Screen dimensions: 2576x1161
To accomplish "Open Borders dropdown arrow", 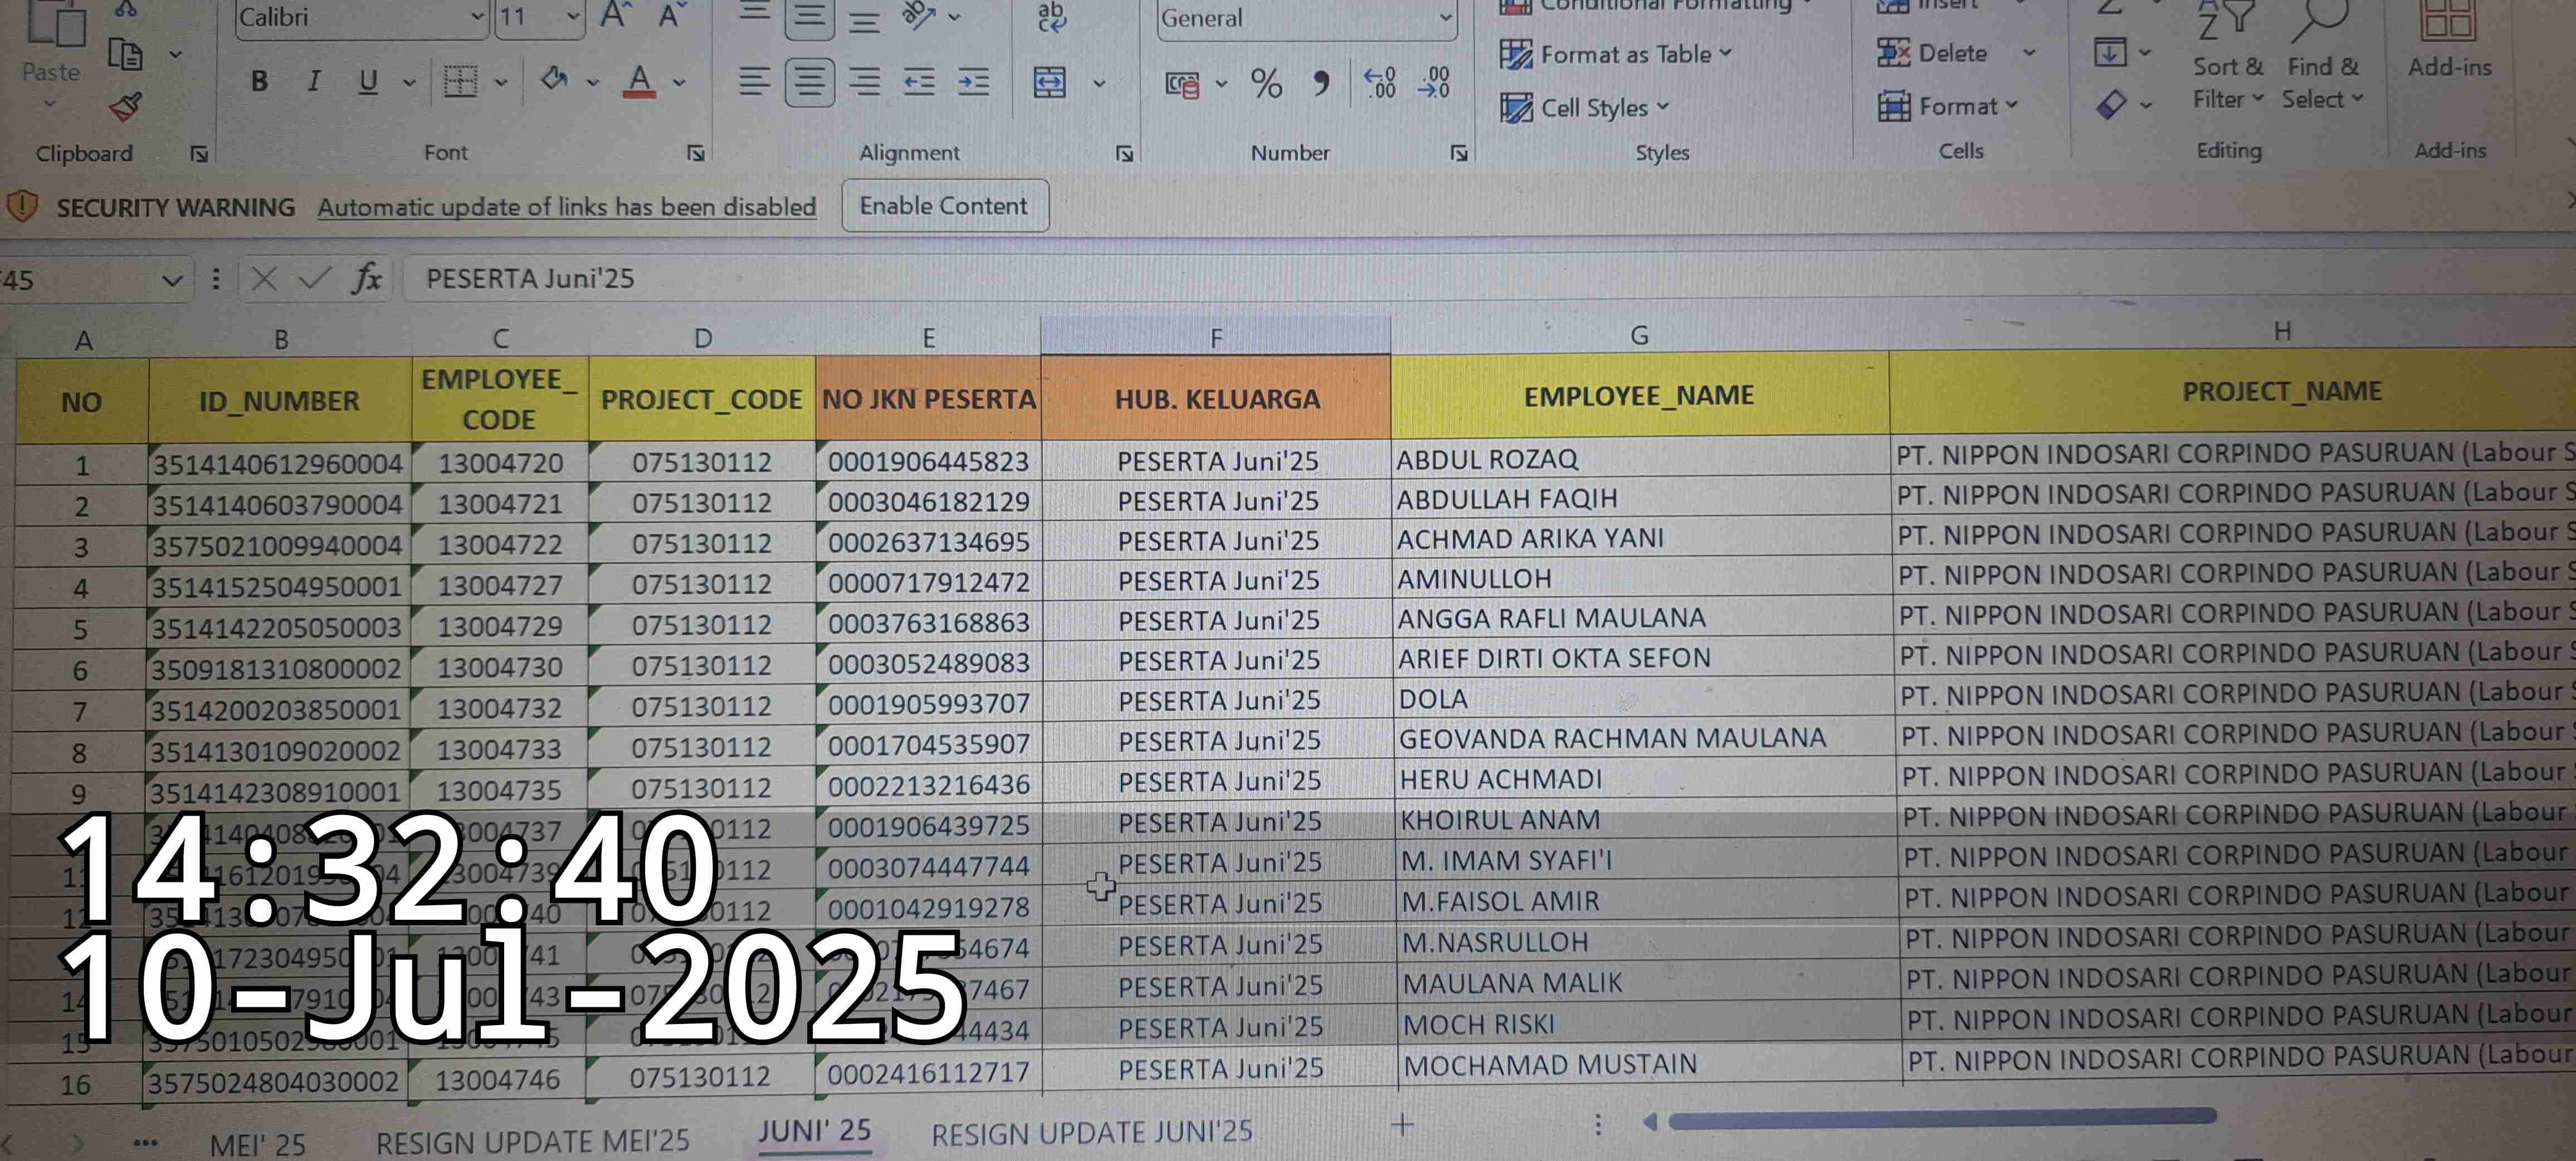I will click(x=501, y=82).
